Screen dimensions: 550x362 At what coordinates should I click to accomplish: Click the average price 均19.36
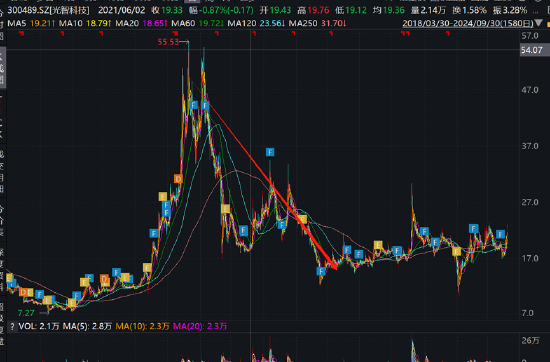tap(389, 10)
